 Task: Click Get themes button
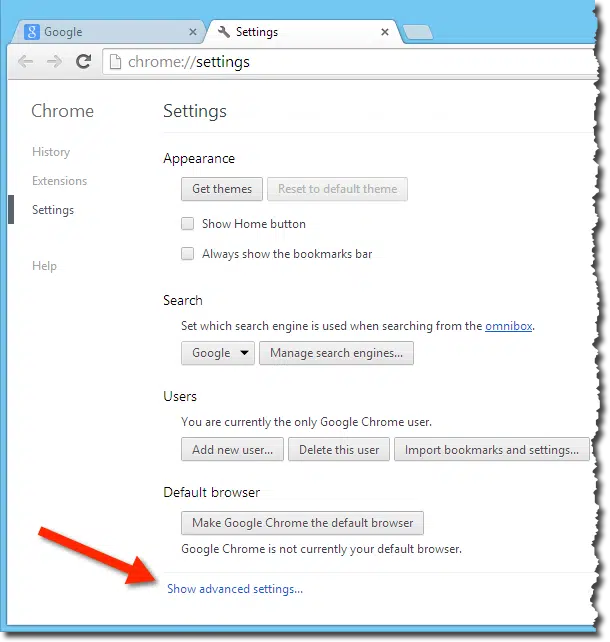[222, 189]
